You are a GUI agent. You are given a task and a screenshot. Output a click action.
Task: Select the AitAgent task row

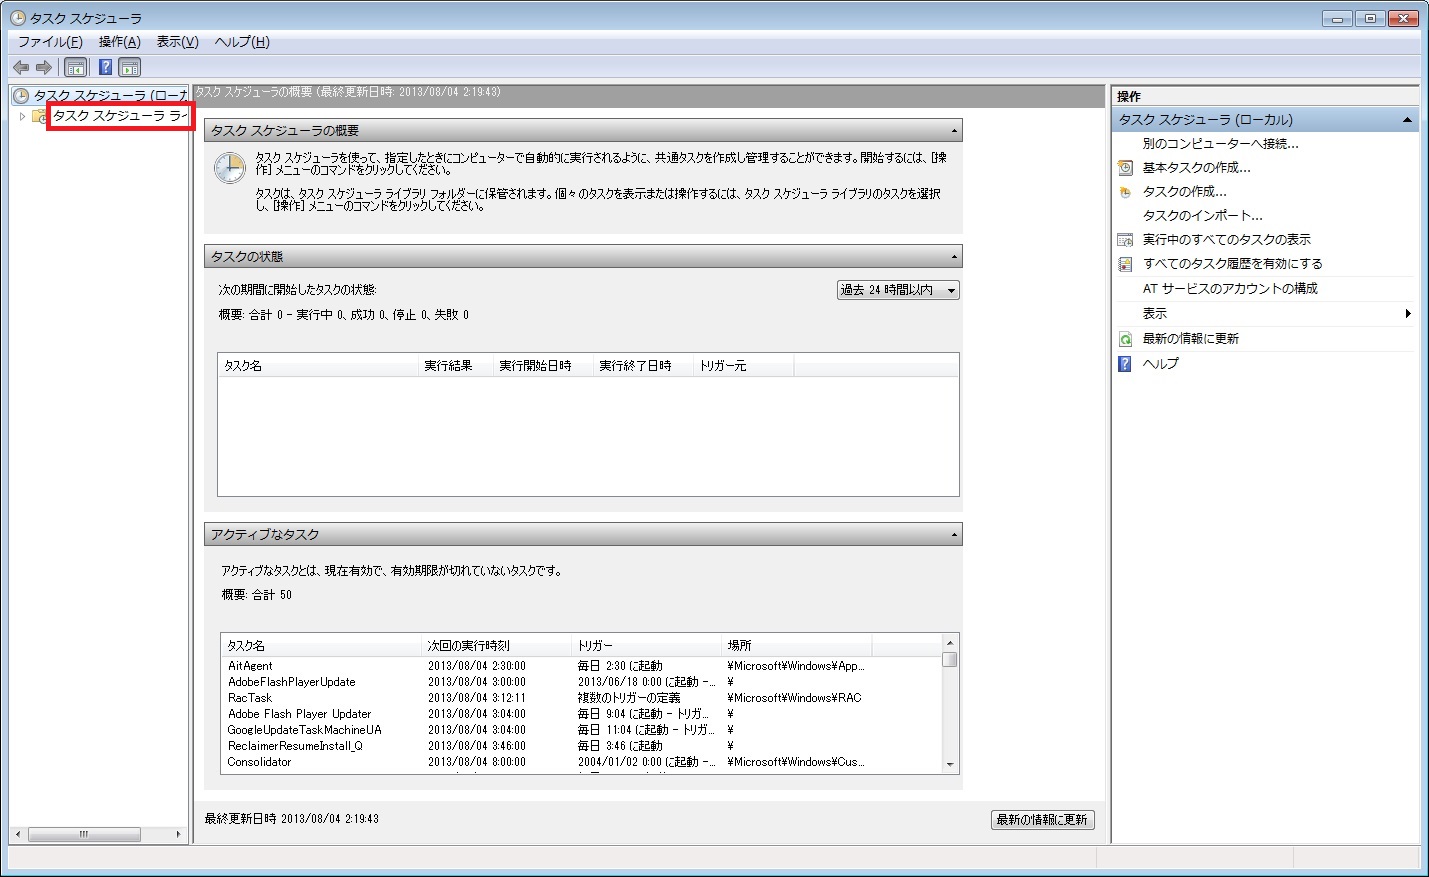click(581, 666)
